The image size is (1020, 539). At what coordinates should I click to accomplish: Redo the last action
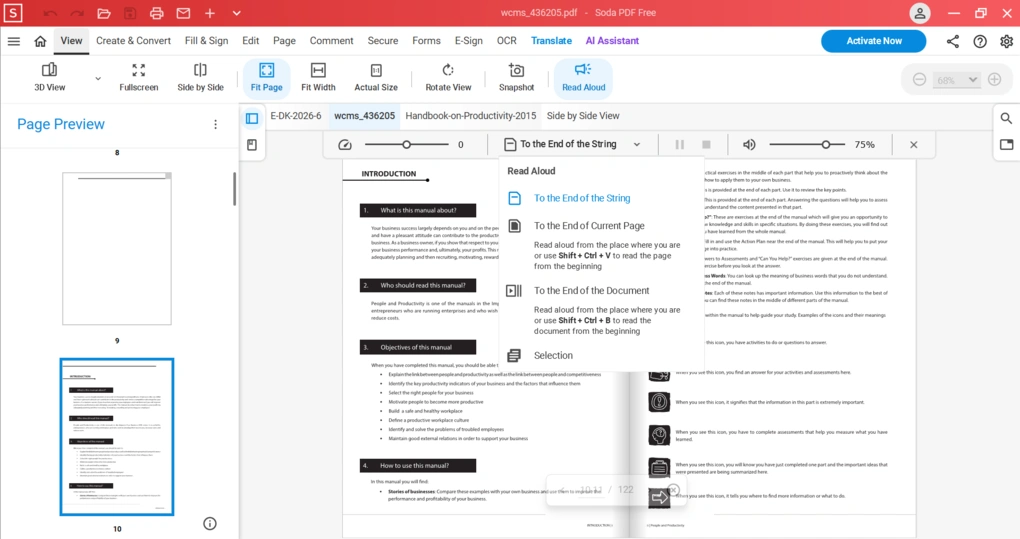coord(77,13)
